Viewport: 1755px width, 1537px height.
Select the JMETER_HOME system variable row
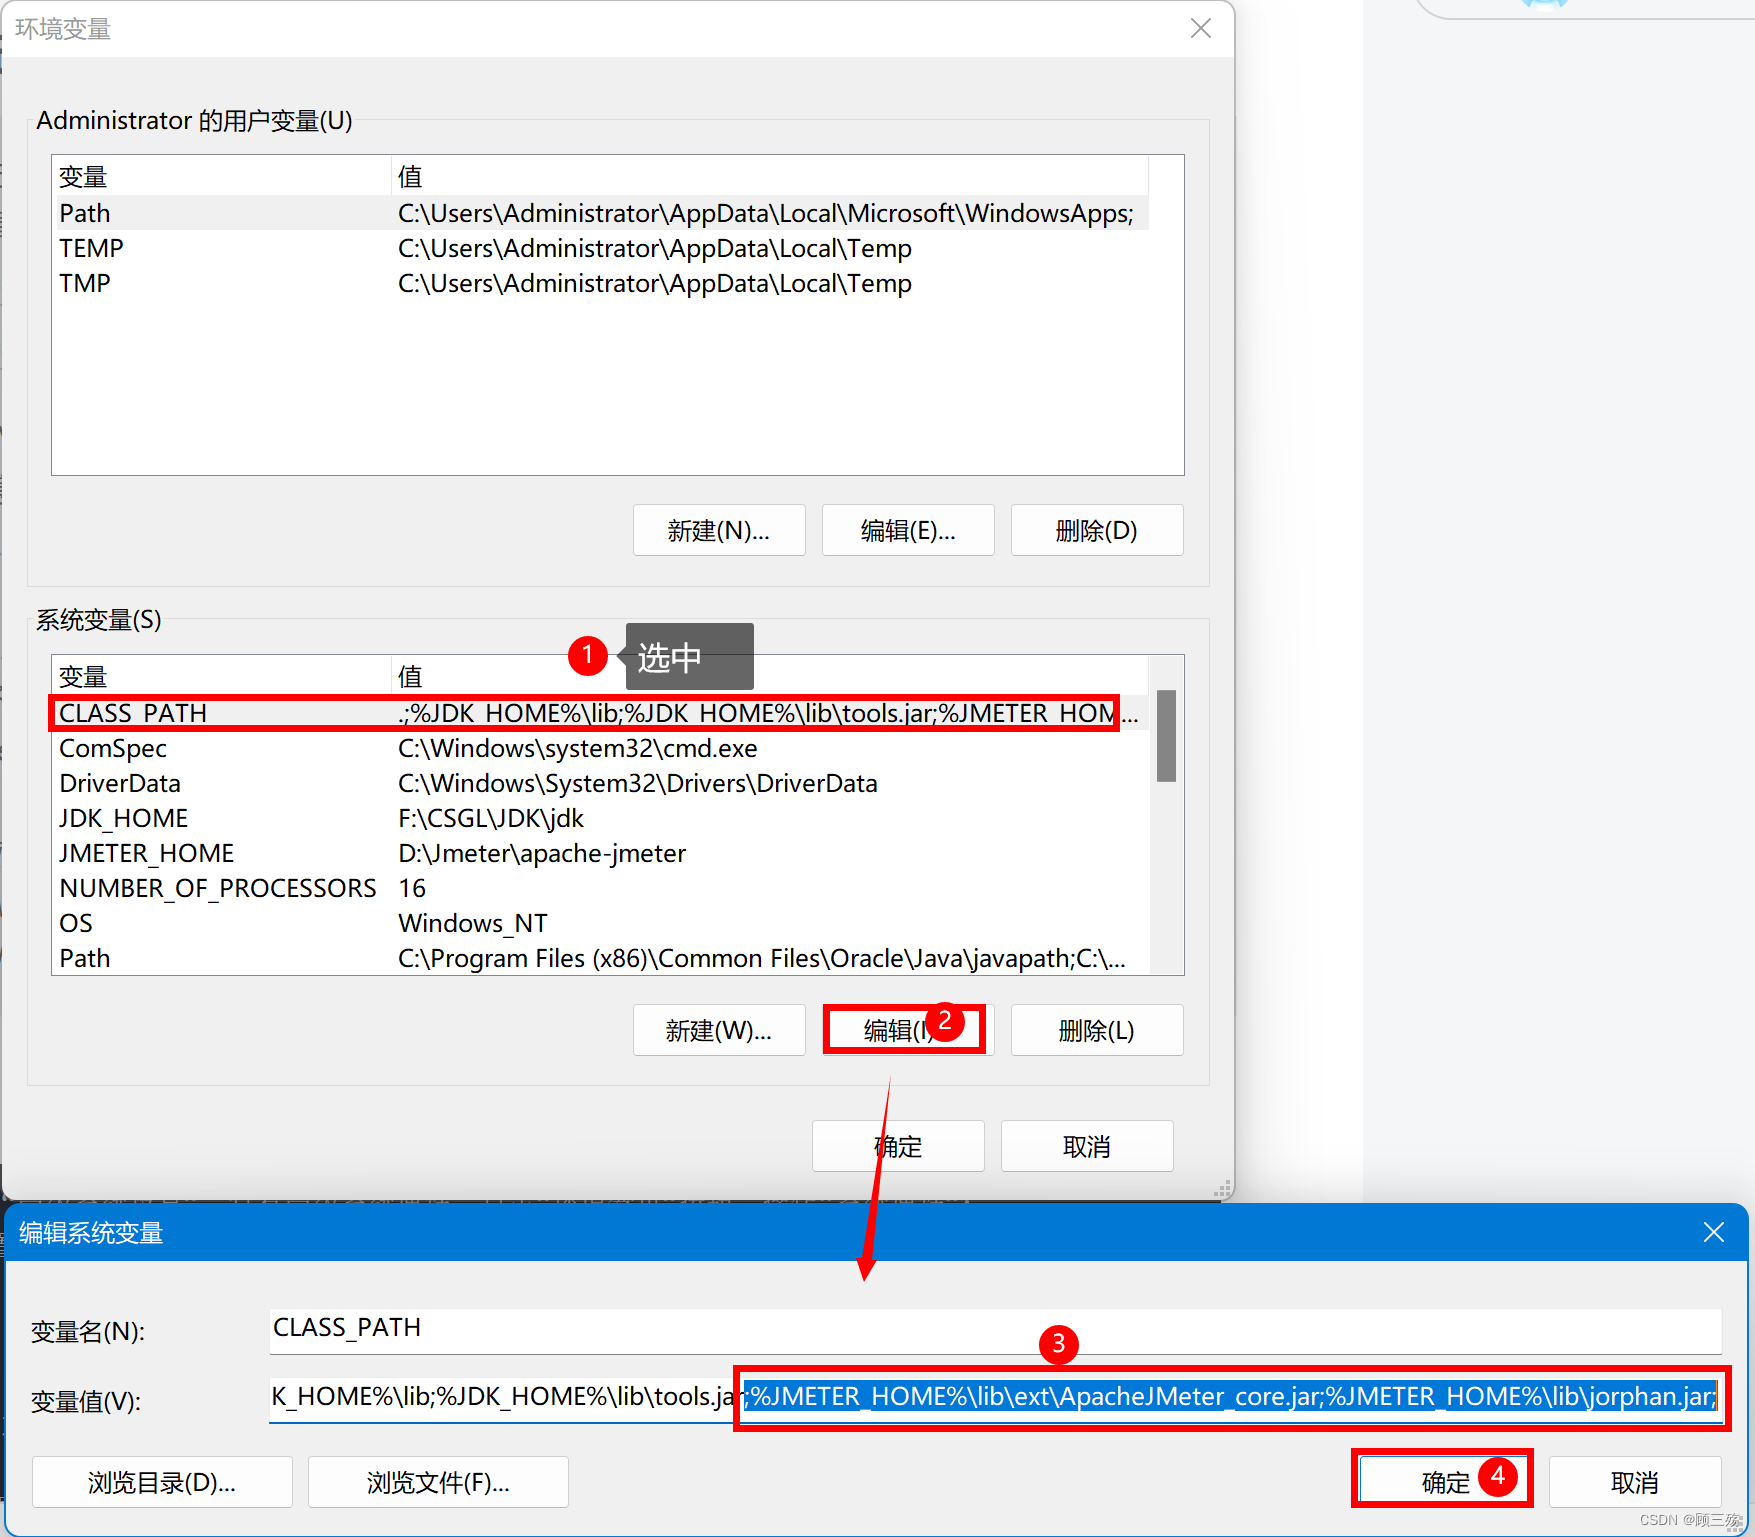tap(600, 853)
